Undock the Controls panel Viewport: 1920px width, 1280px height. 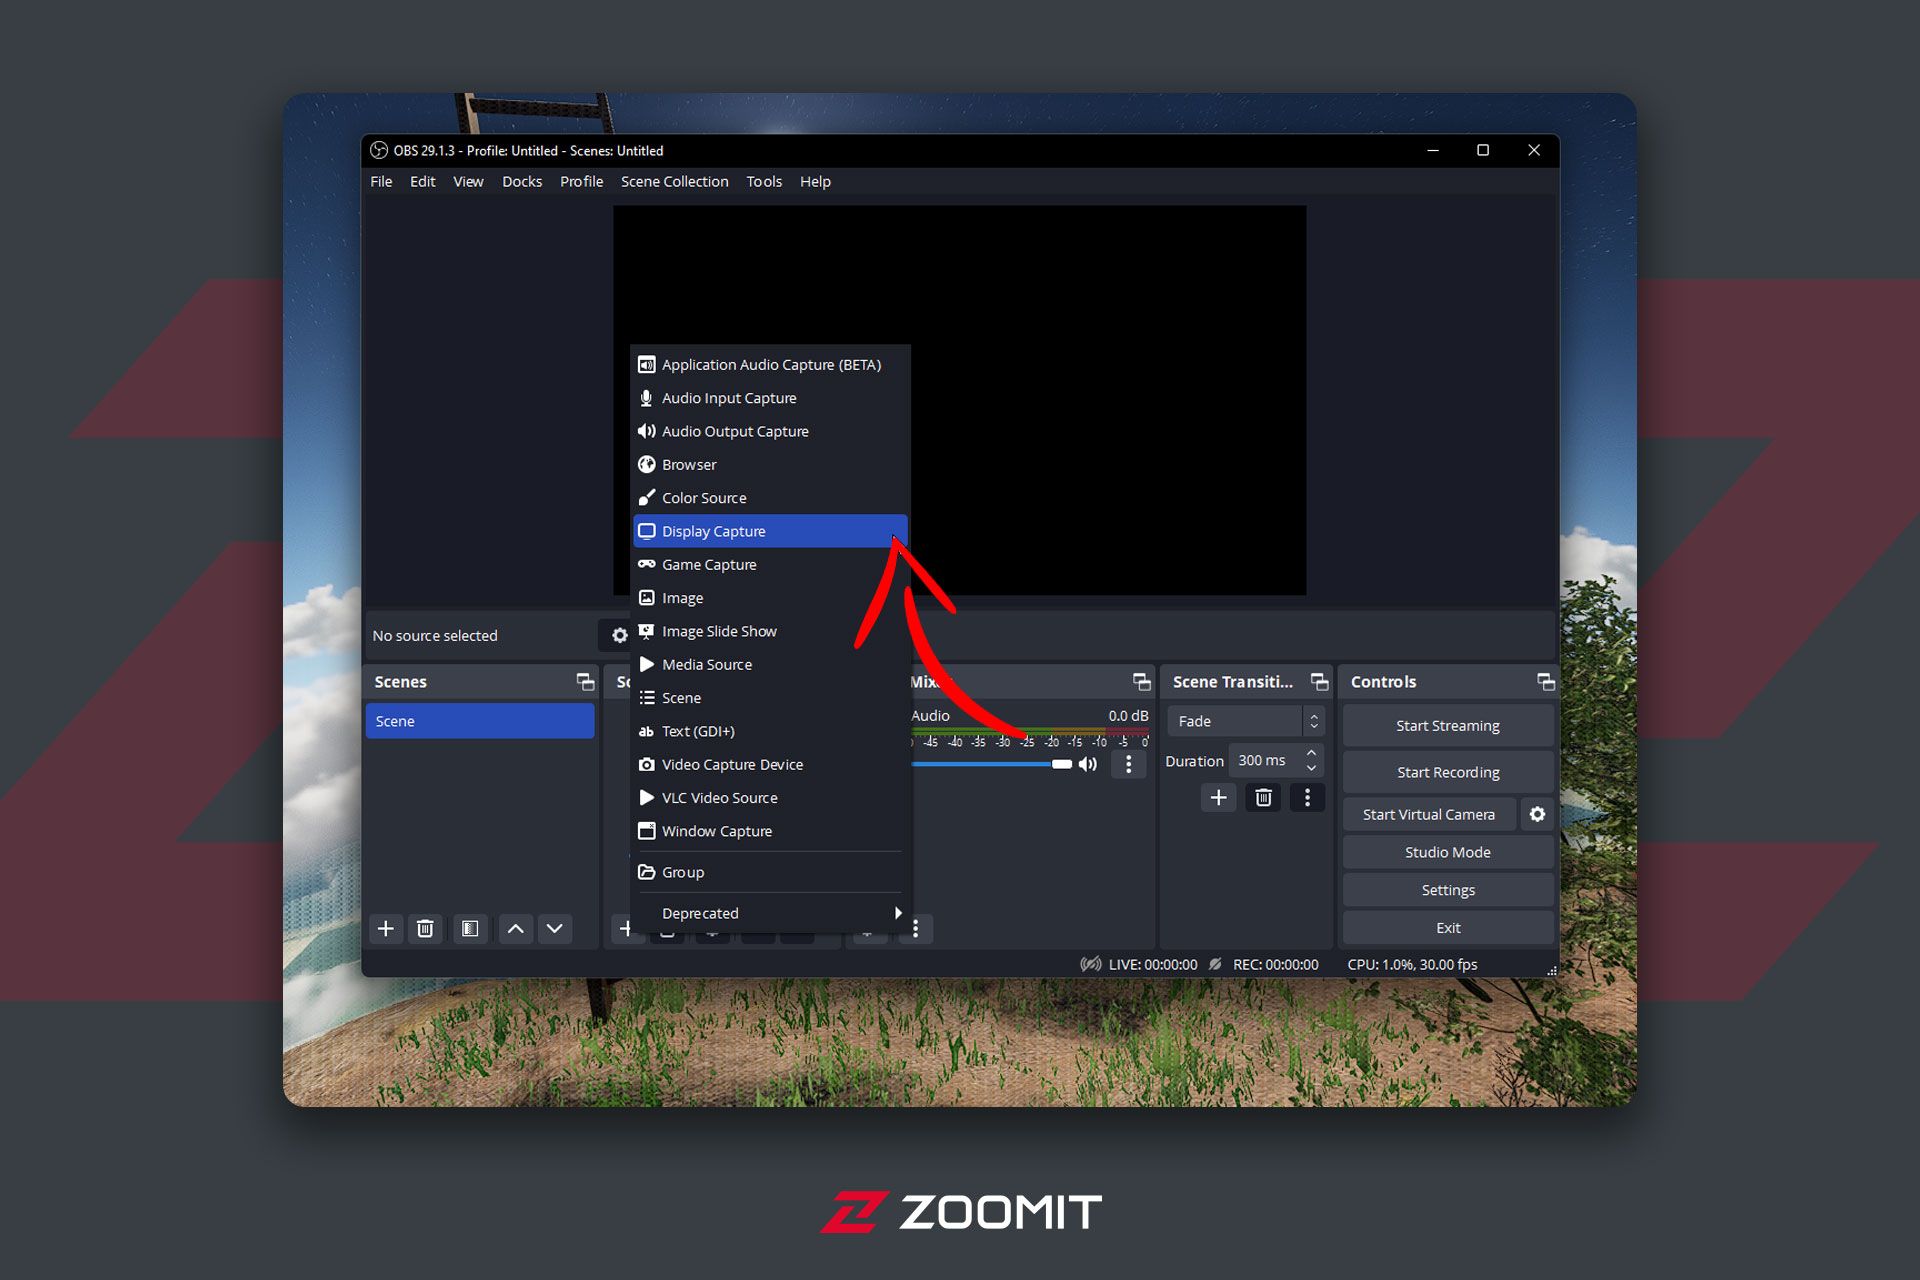pyautogui.click(x=1545, y=682)
